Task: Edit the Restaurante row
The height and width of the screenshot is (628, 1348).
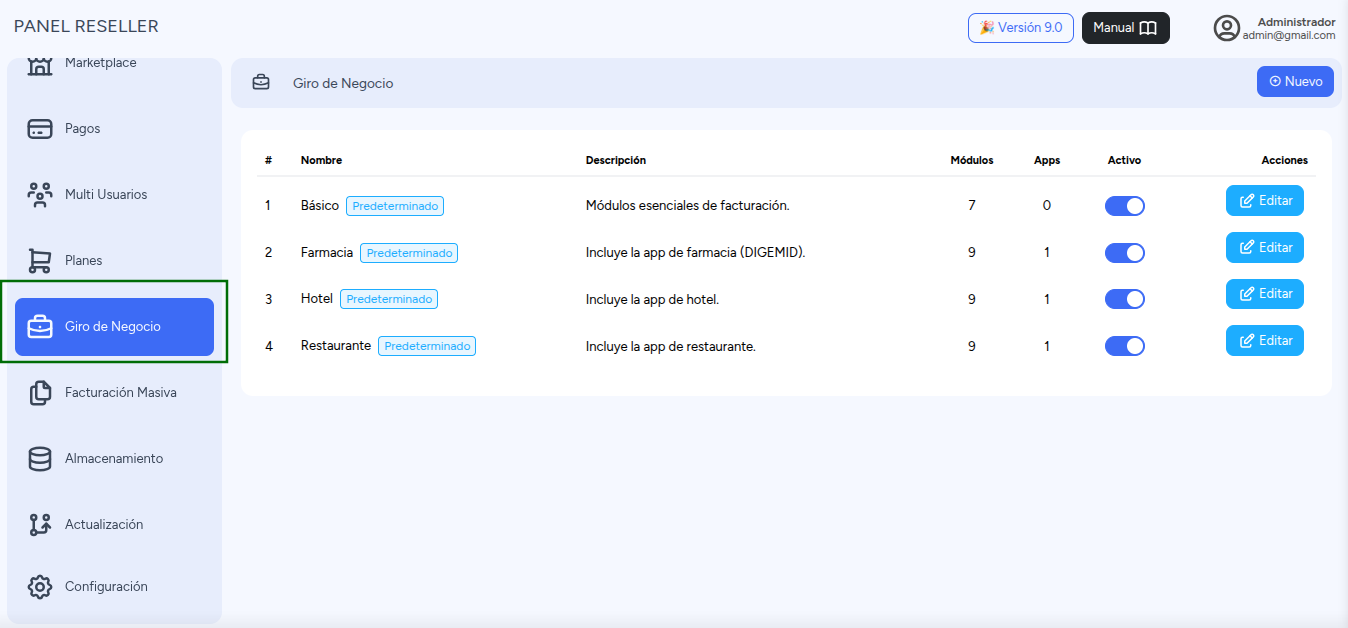Action: pyautogui.click(x=1265, y=340)
